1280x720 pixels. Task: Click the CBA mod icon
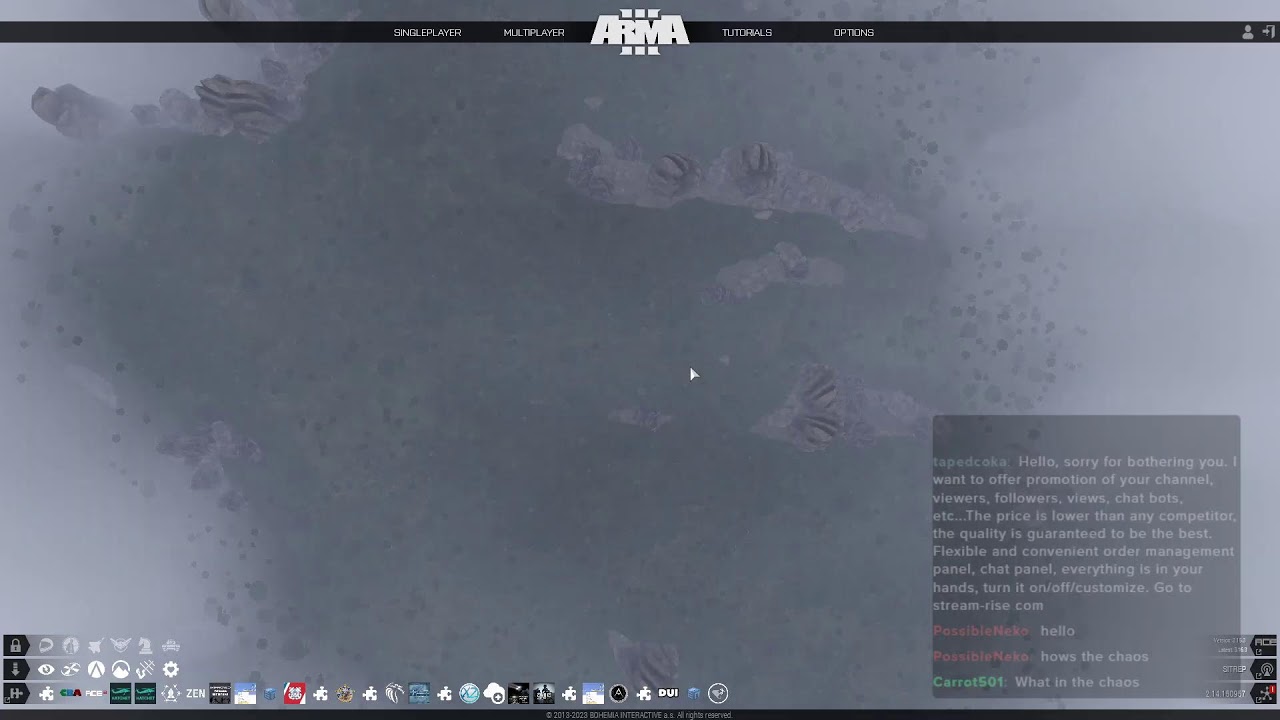click(x=71, y=693)
